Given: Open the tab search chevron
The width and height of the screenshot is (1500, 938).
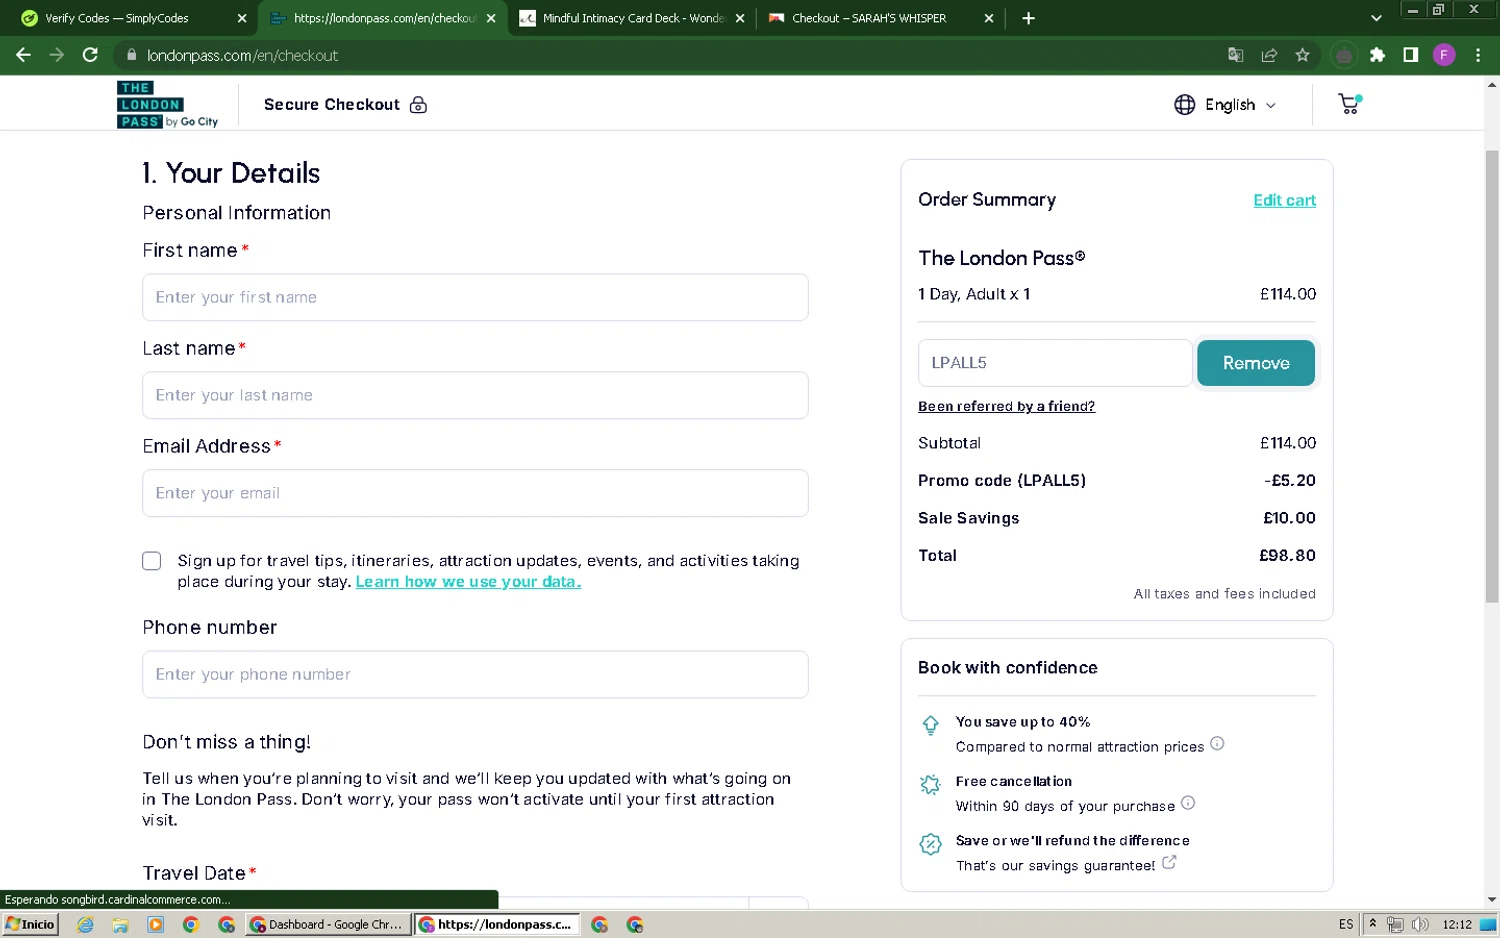Looking at the screenshot, I should point(1376,18).
